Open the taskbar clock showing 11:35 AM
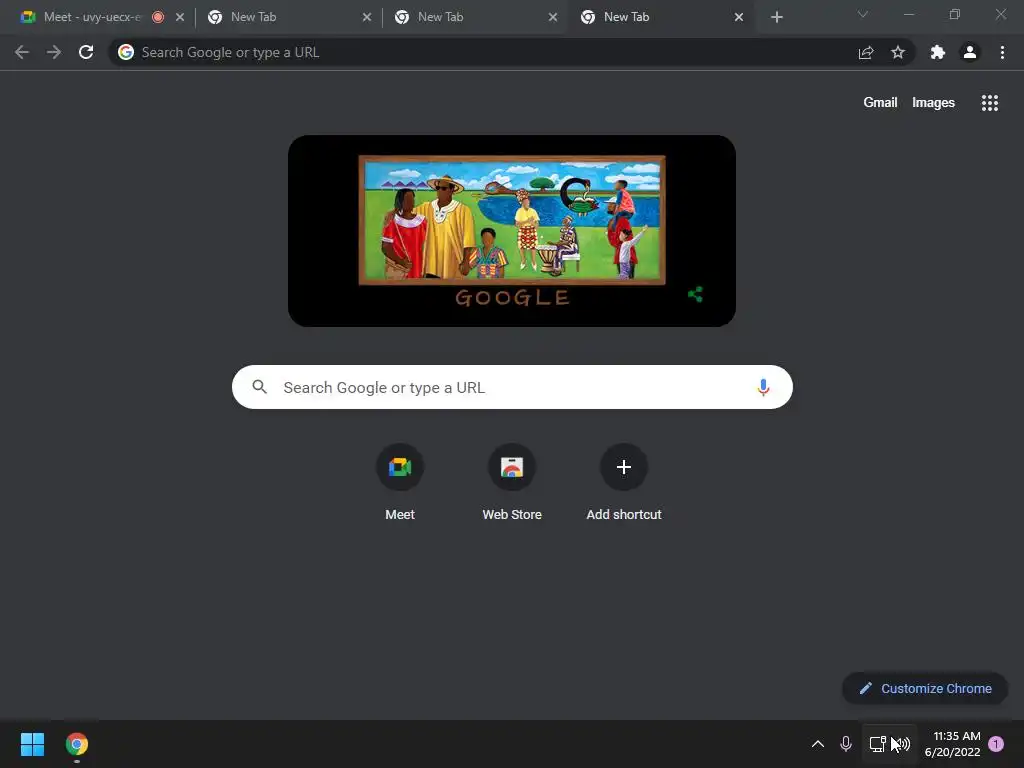This screenshot has width=1024, height=768. point(952,744)
